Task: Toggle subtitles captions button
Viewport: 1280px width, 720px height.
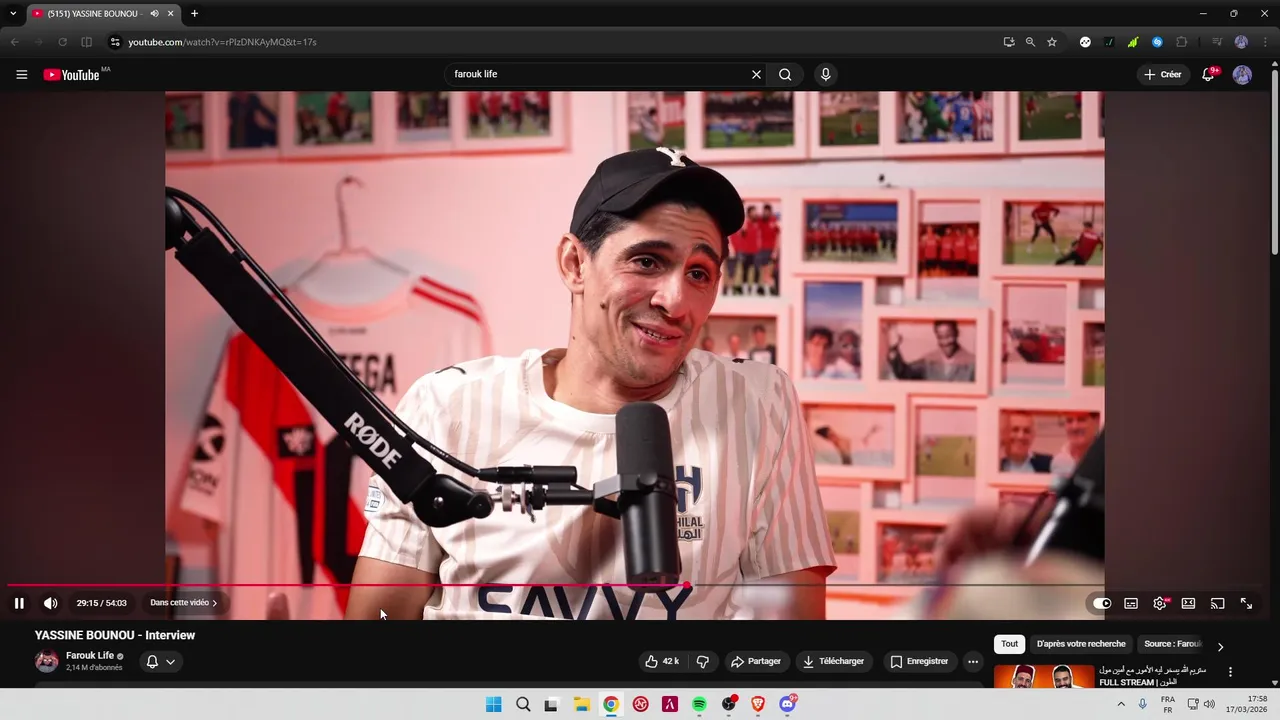Action: point(1131,603)
